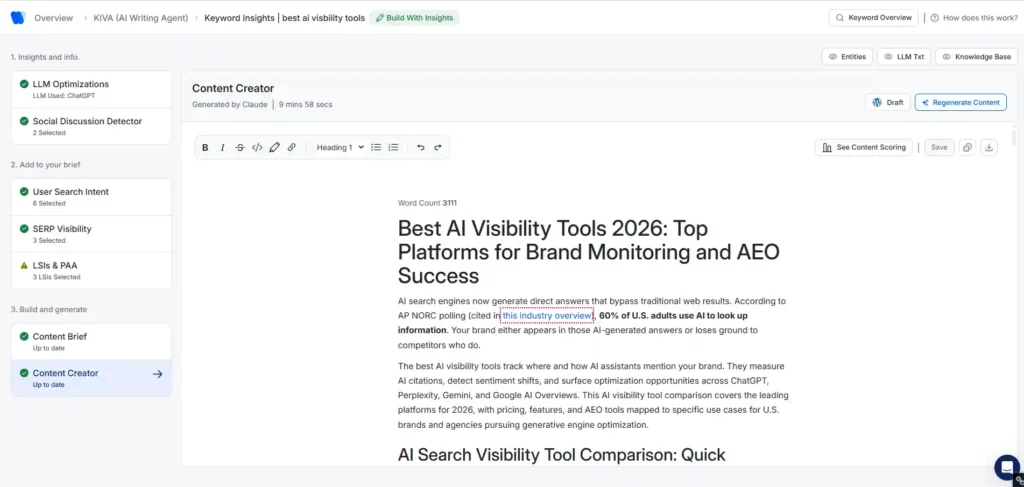
Task: Open LLM Txt view
Action: tap(904, 57)
